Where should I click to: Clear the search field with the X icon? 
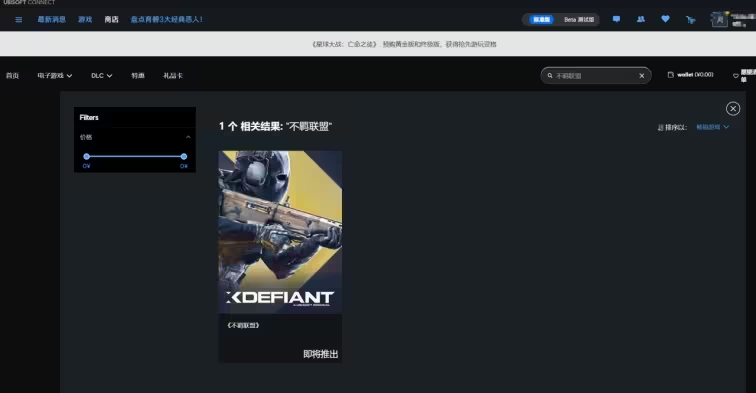click(642, 76)
